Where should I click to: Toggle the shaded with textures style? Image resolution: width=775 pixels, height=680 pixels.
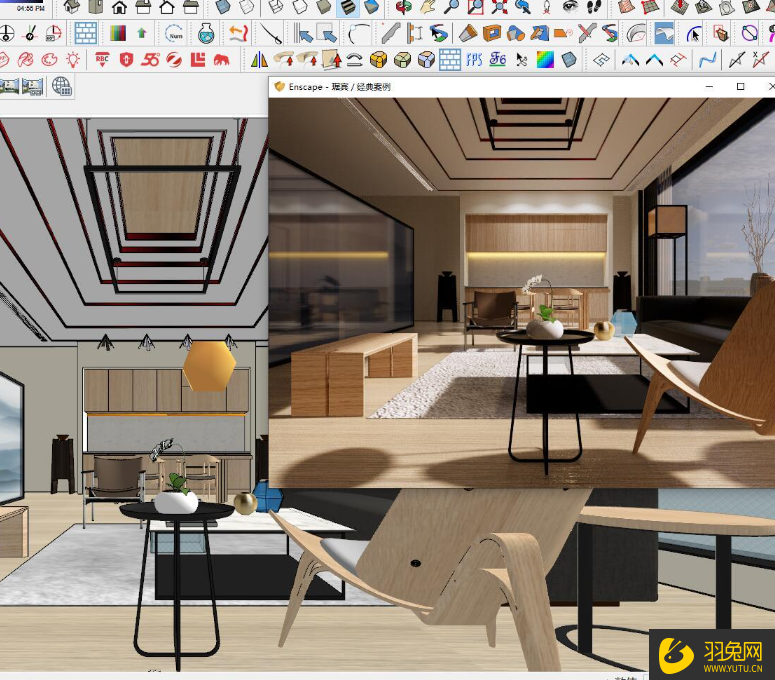point(348,7)
